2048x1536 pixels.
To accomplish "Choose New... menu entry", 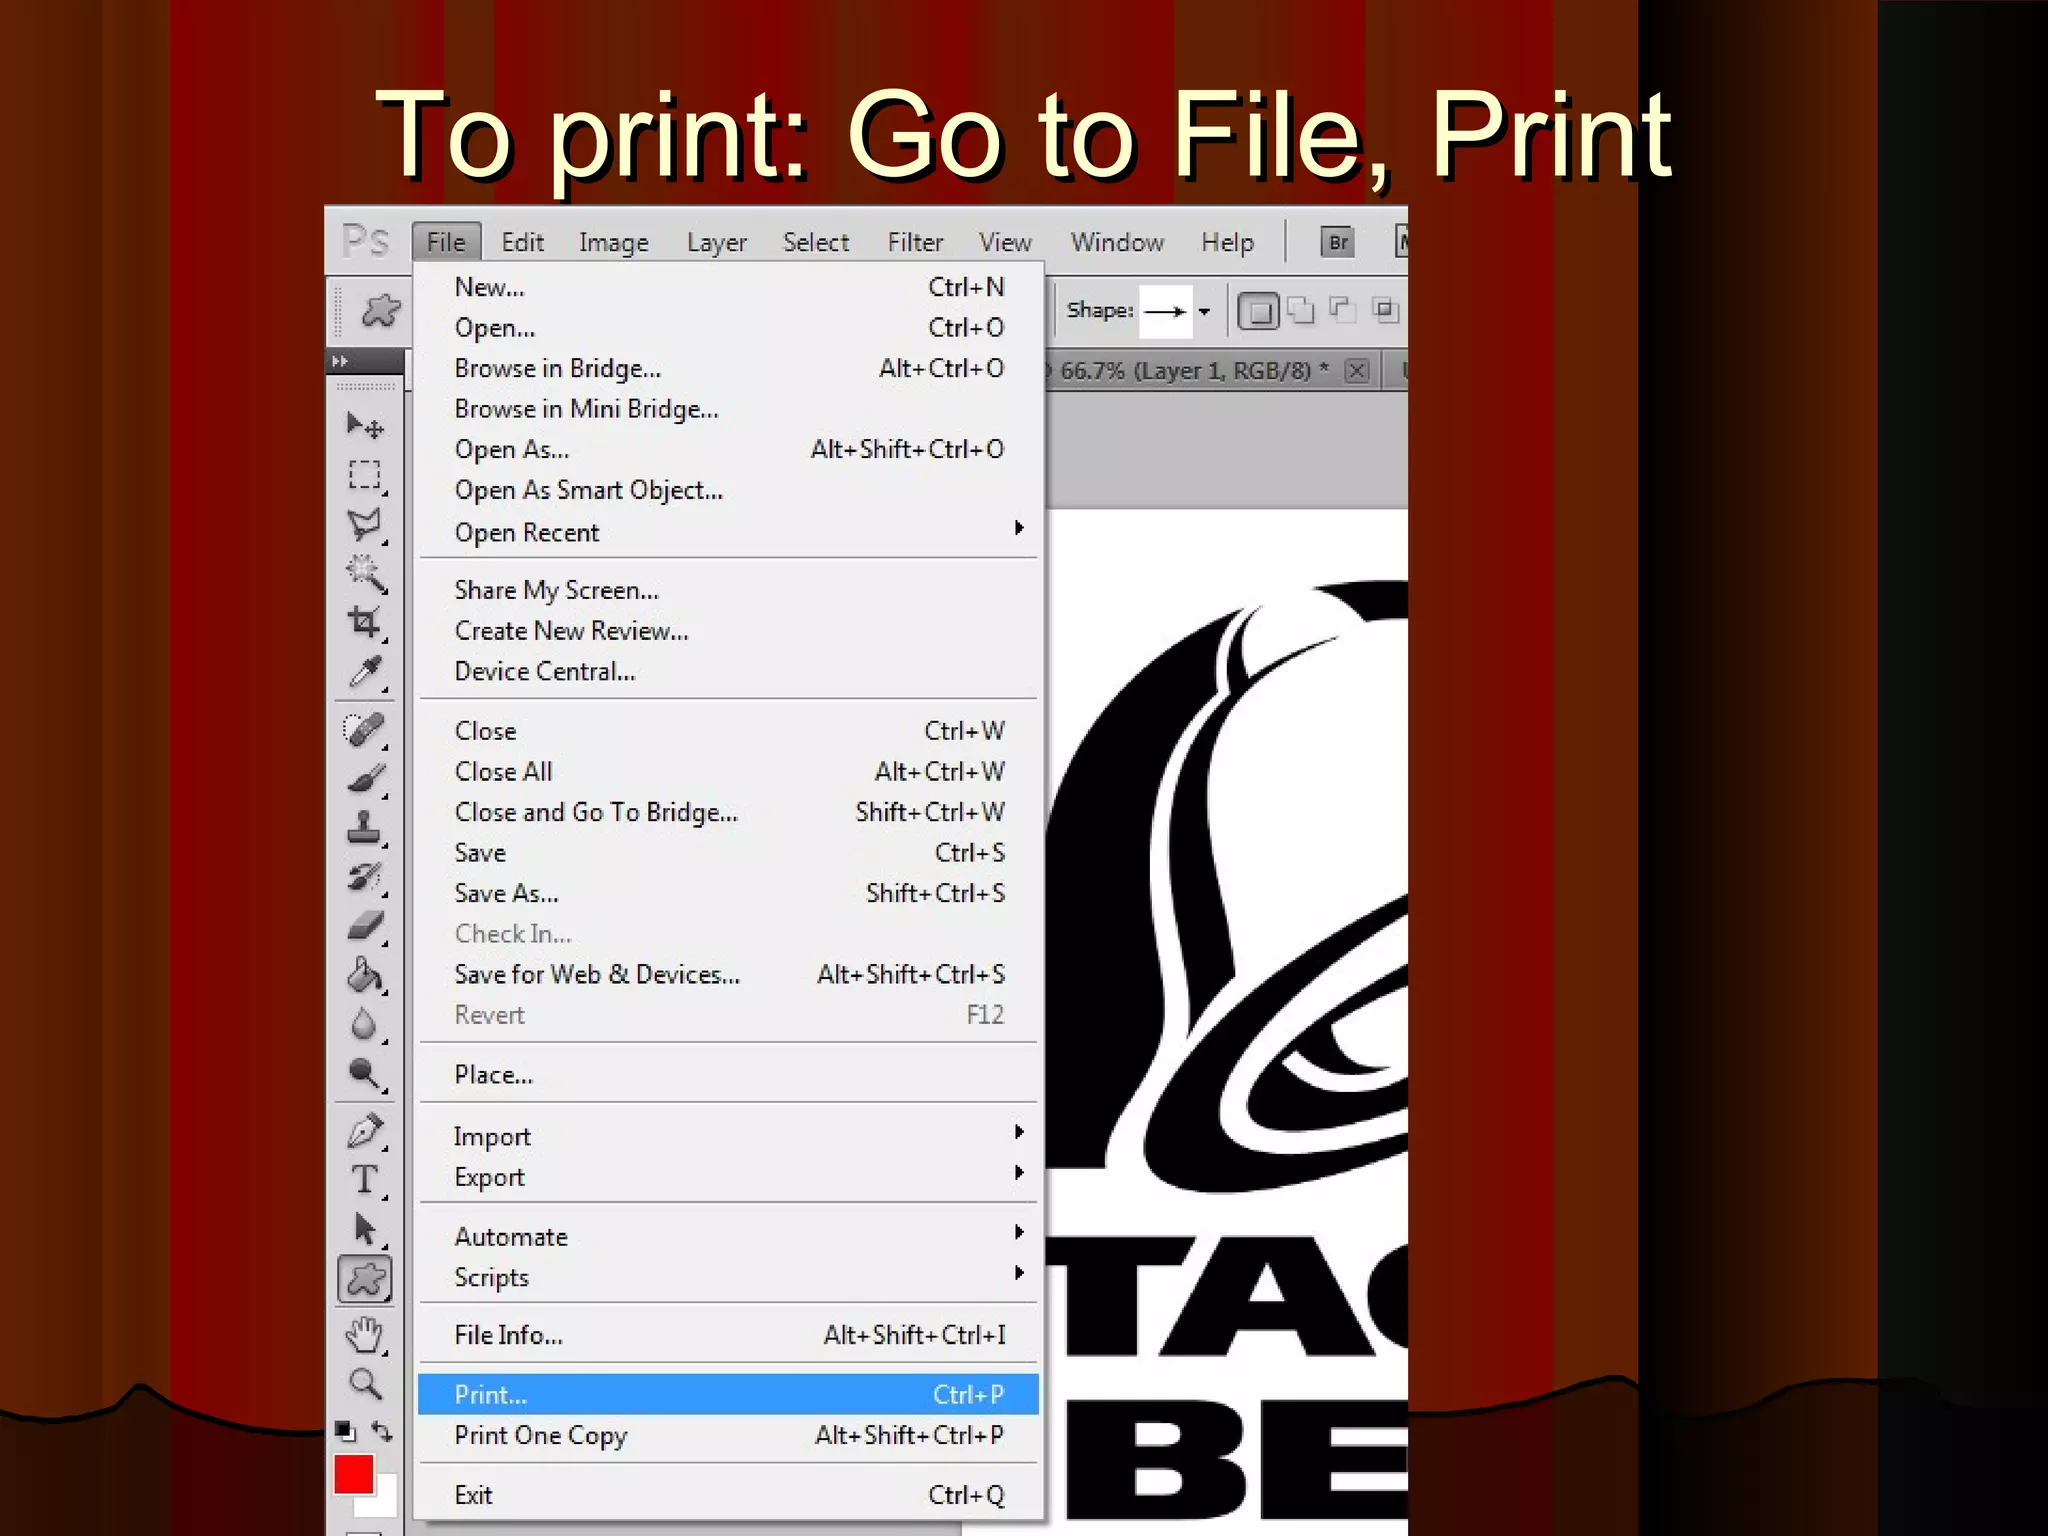I will [728, 287].
